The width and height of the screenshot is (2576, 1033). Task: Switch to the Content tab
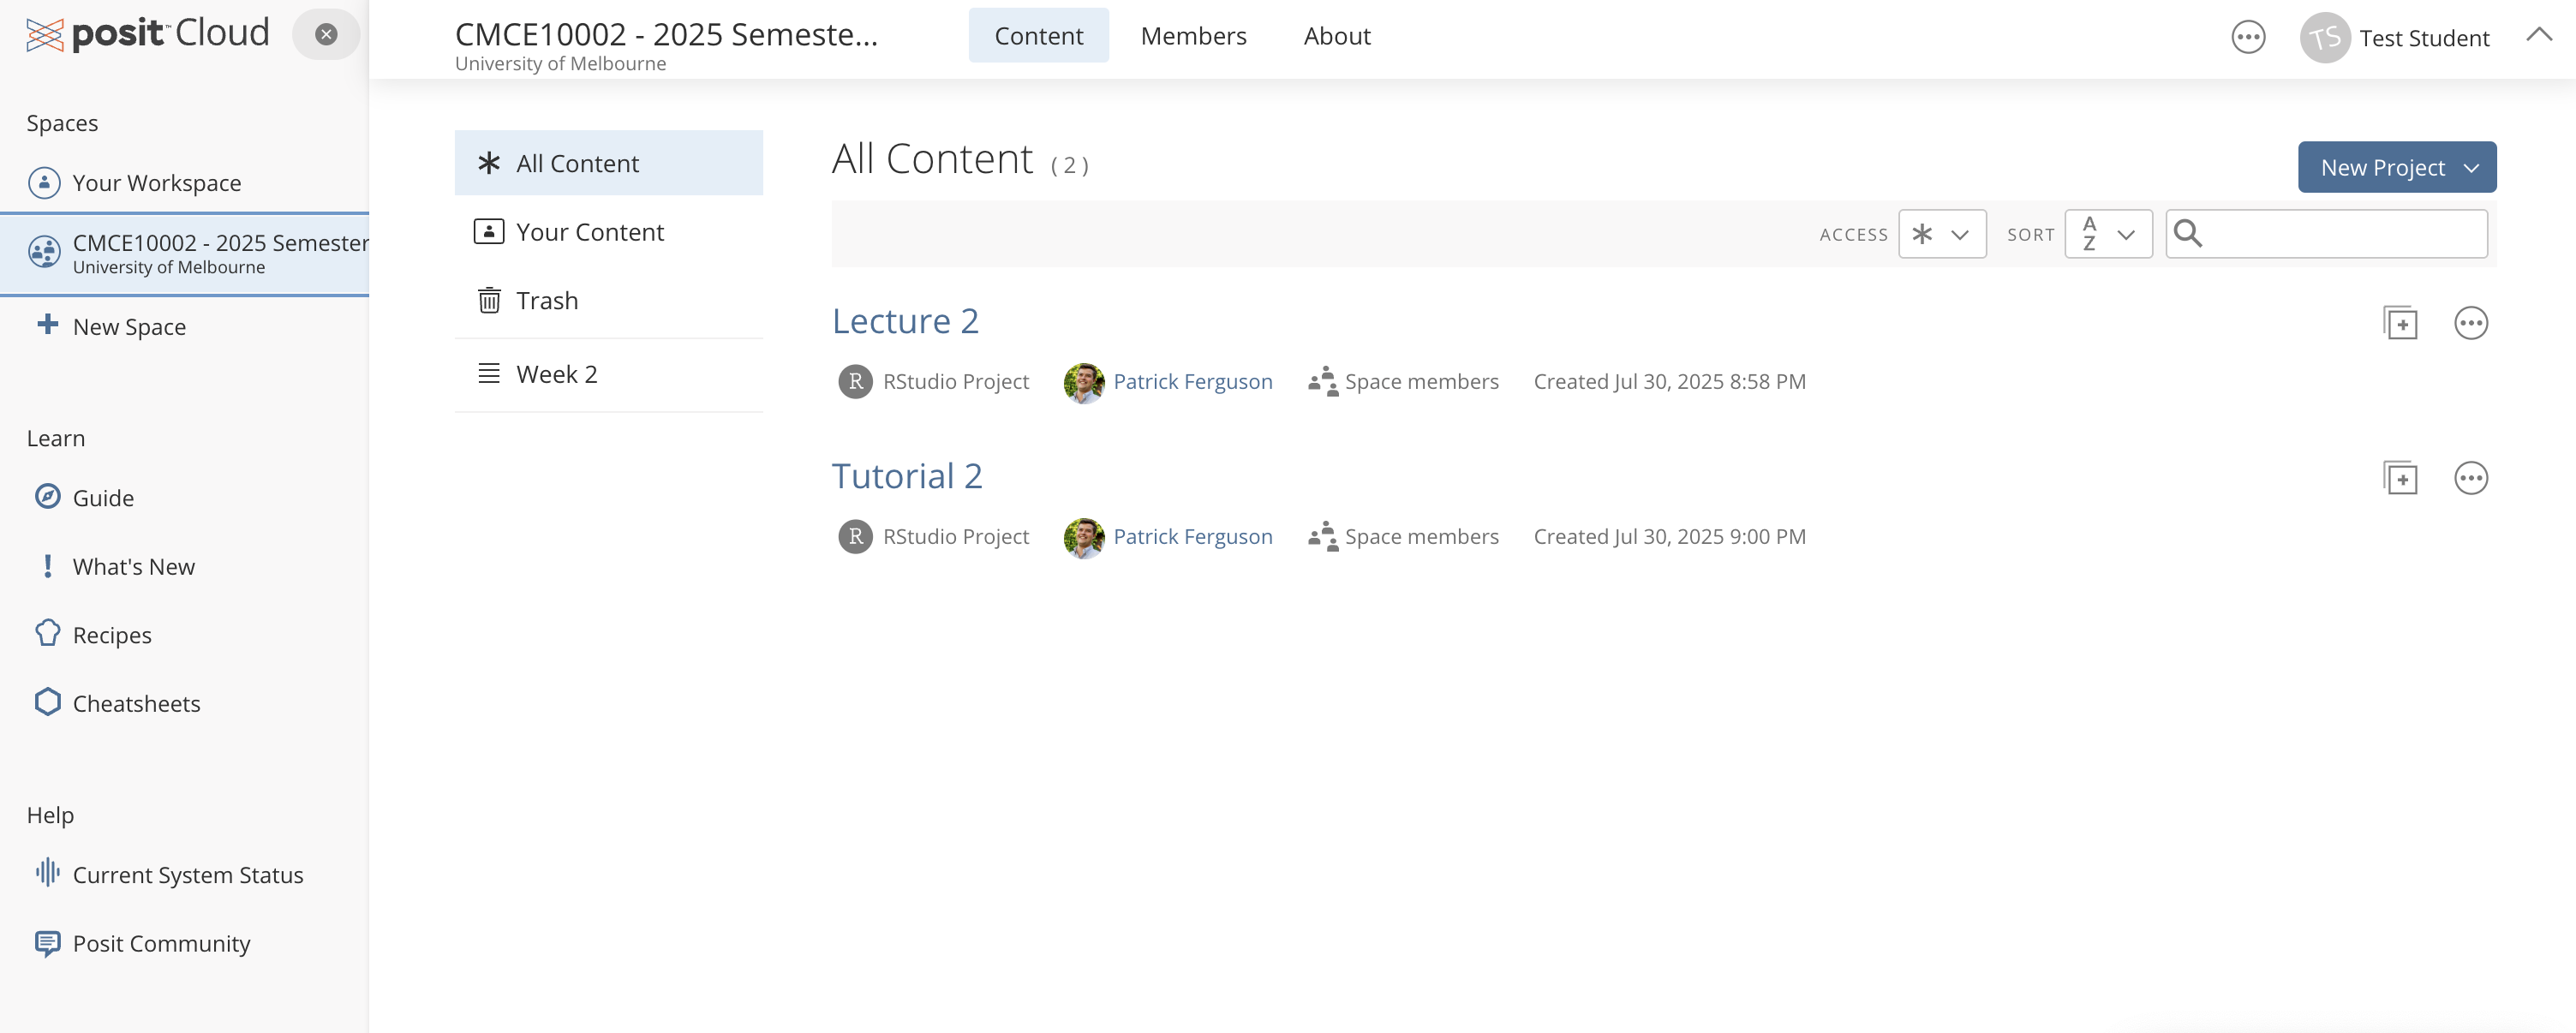point(1038,36)
